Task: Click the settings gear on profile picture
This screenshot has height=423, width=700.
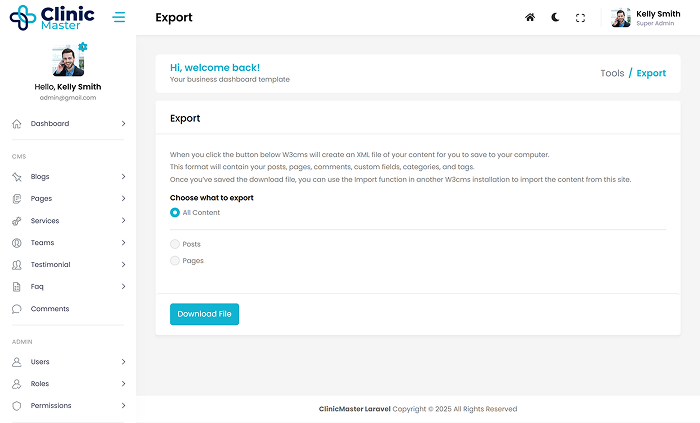Action: [x=83, y=47]
